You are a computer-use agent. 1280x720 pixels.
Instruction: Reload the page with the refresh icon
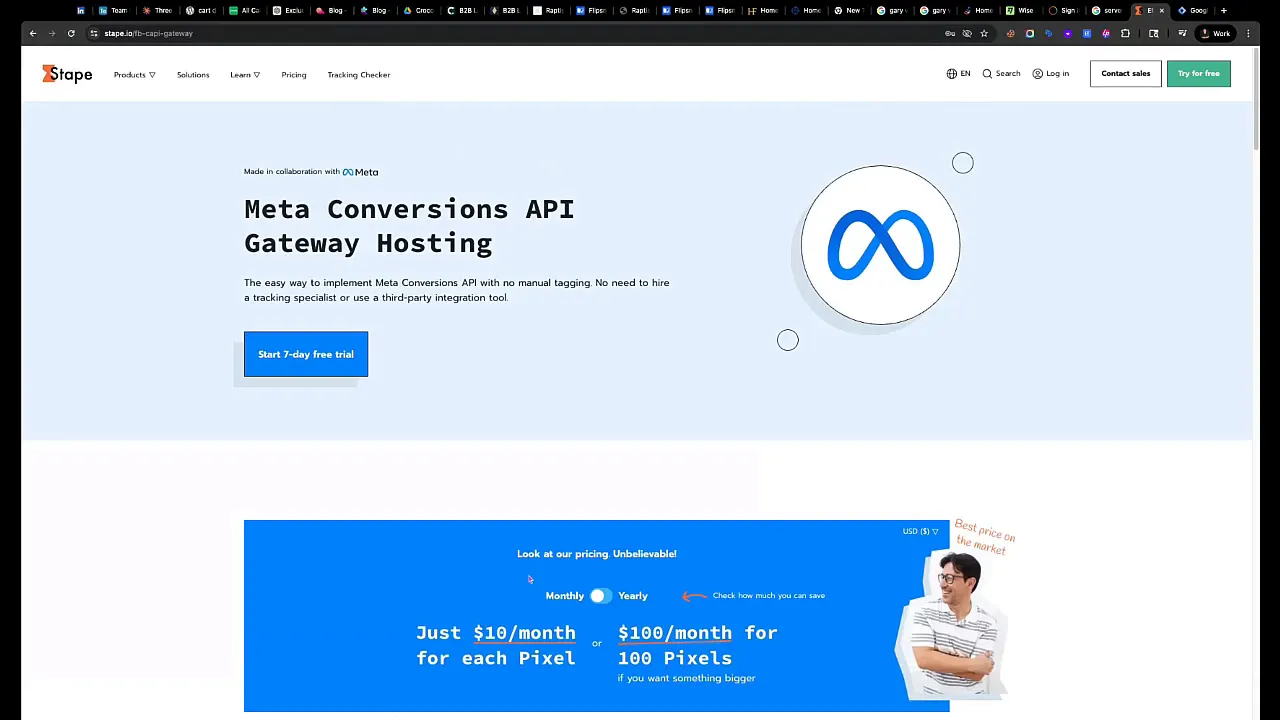point(70,33)
